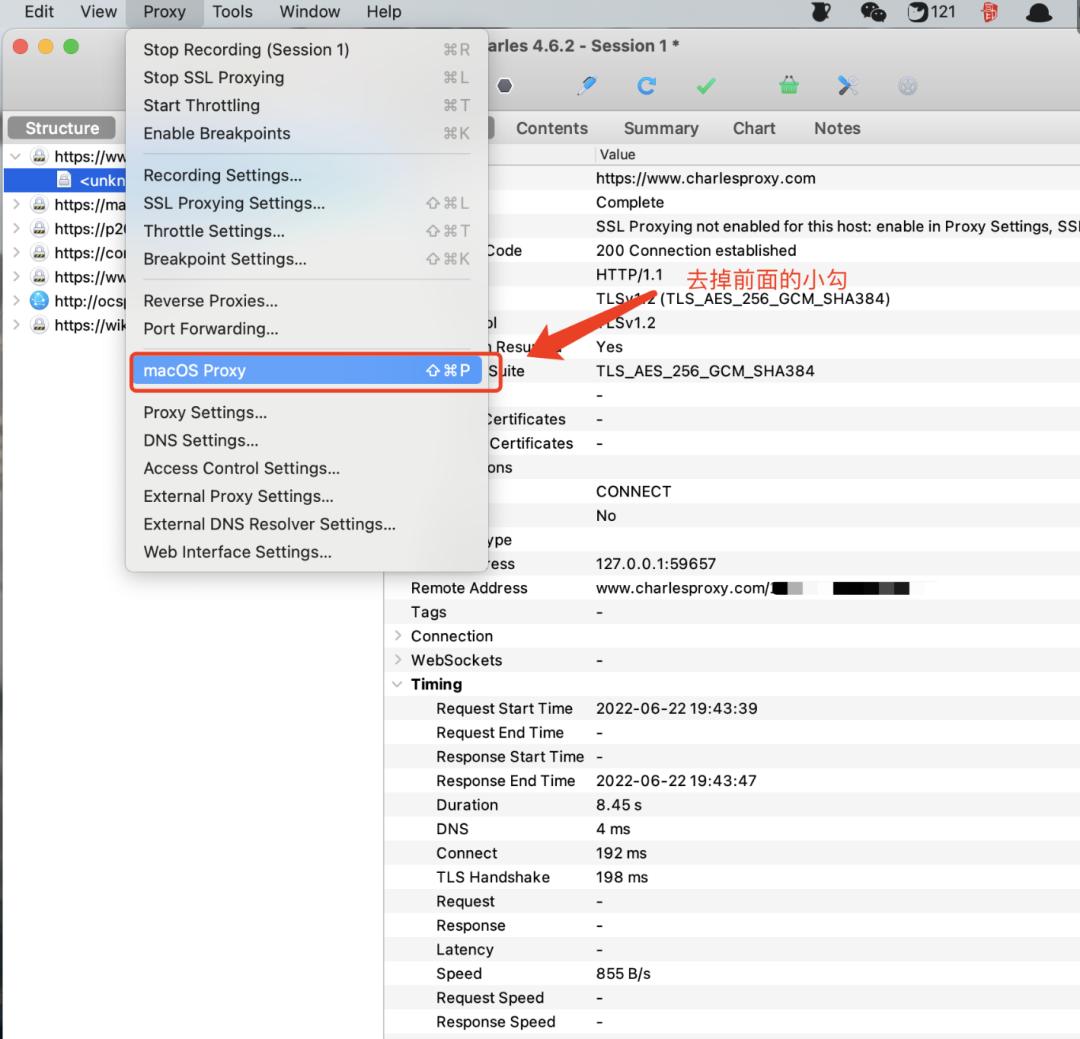Select the Duration 8.45 s value
The image size is (1080, 1039).
pos(619,805)
